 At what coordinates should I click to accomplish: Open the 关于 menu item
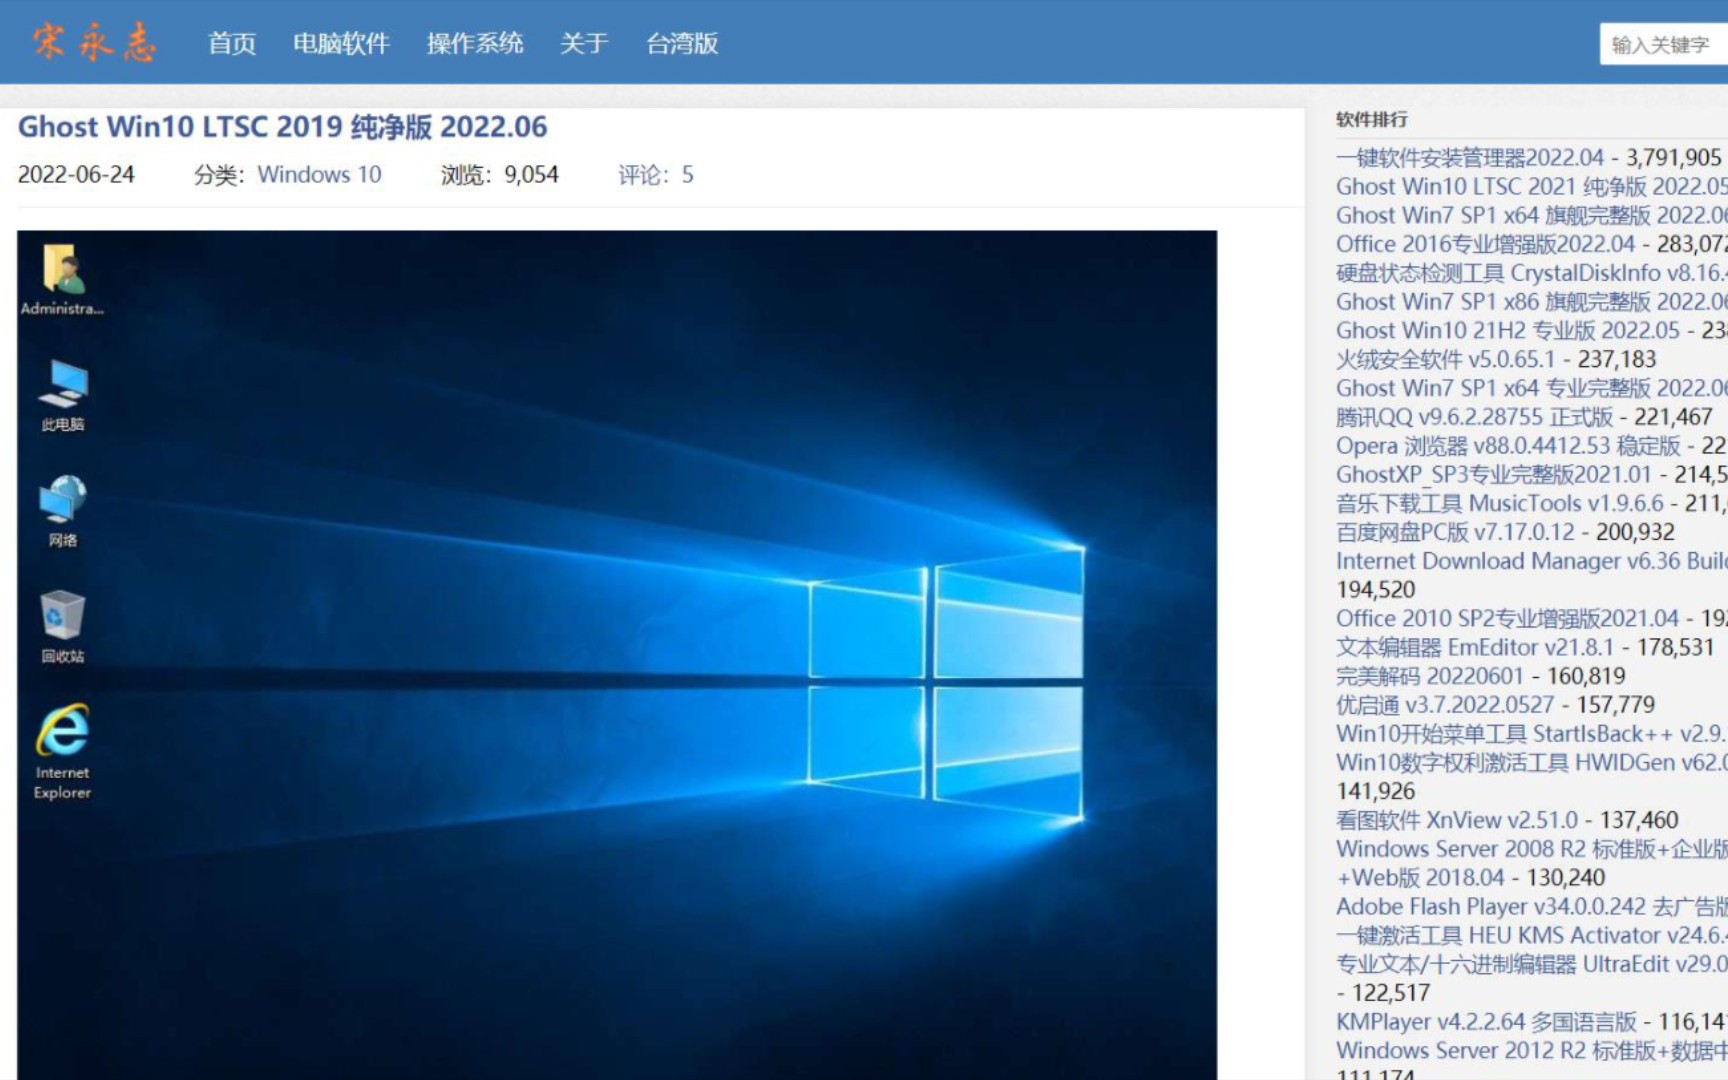point(584,44)
